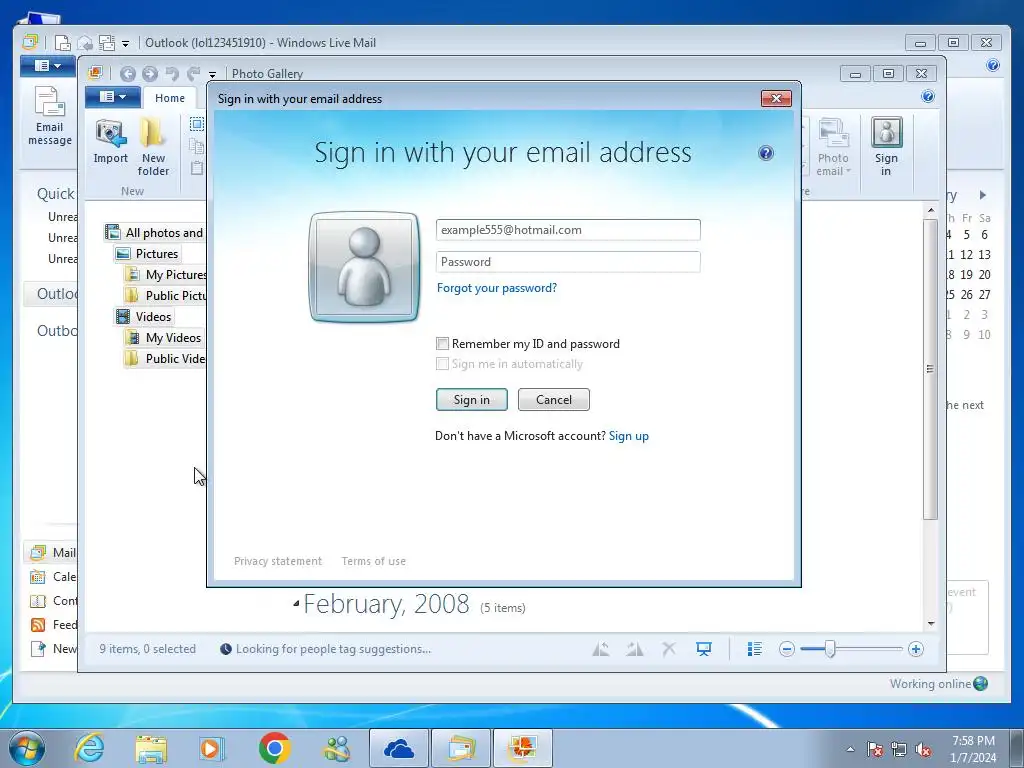Click the Reply icon in Live Mail title bar
Screen dimensions: 1024x768
(x=85, y=43)
